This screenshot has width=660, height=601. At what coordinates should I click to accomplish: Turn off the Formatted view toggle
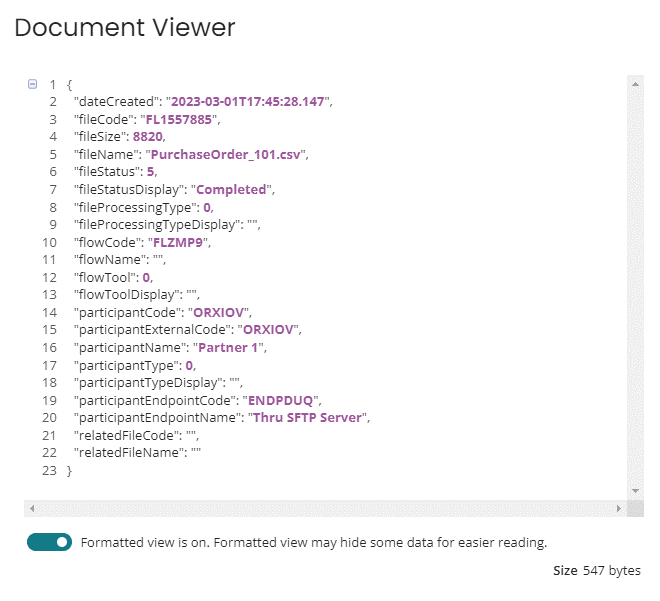tap(49, 542)
